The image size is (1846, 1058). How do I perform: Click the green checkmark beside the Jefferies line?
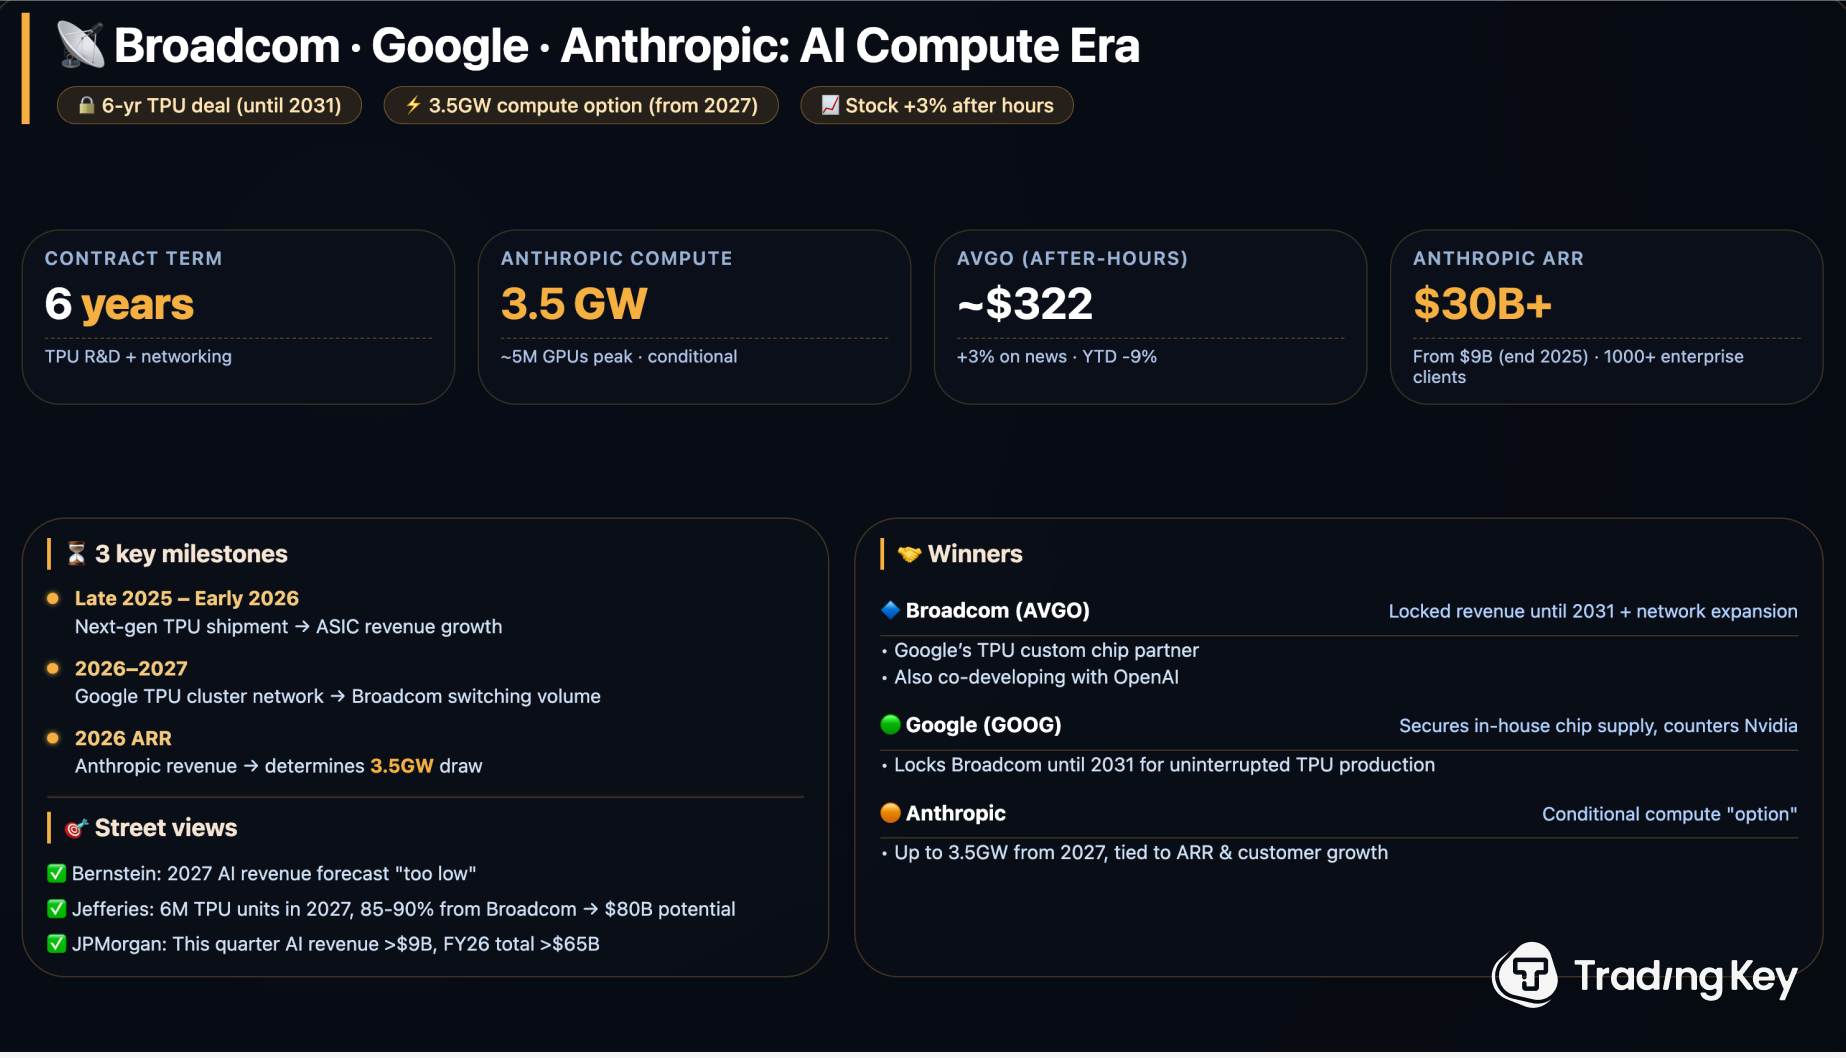coord(57,909)
